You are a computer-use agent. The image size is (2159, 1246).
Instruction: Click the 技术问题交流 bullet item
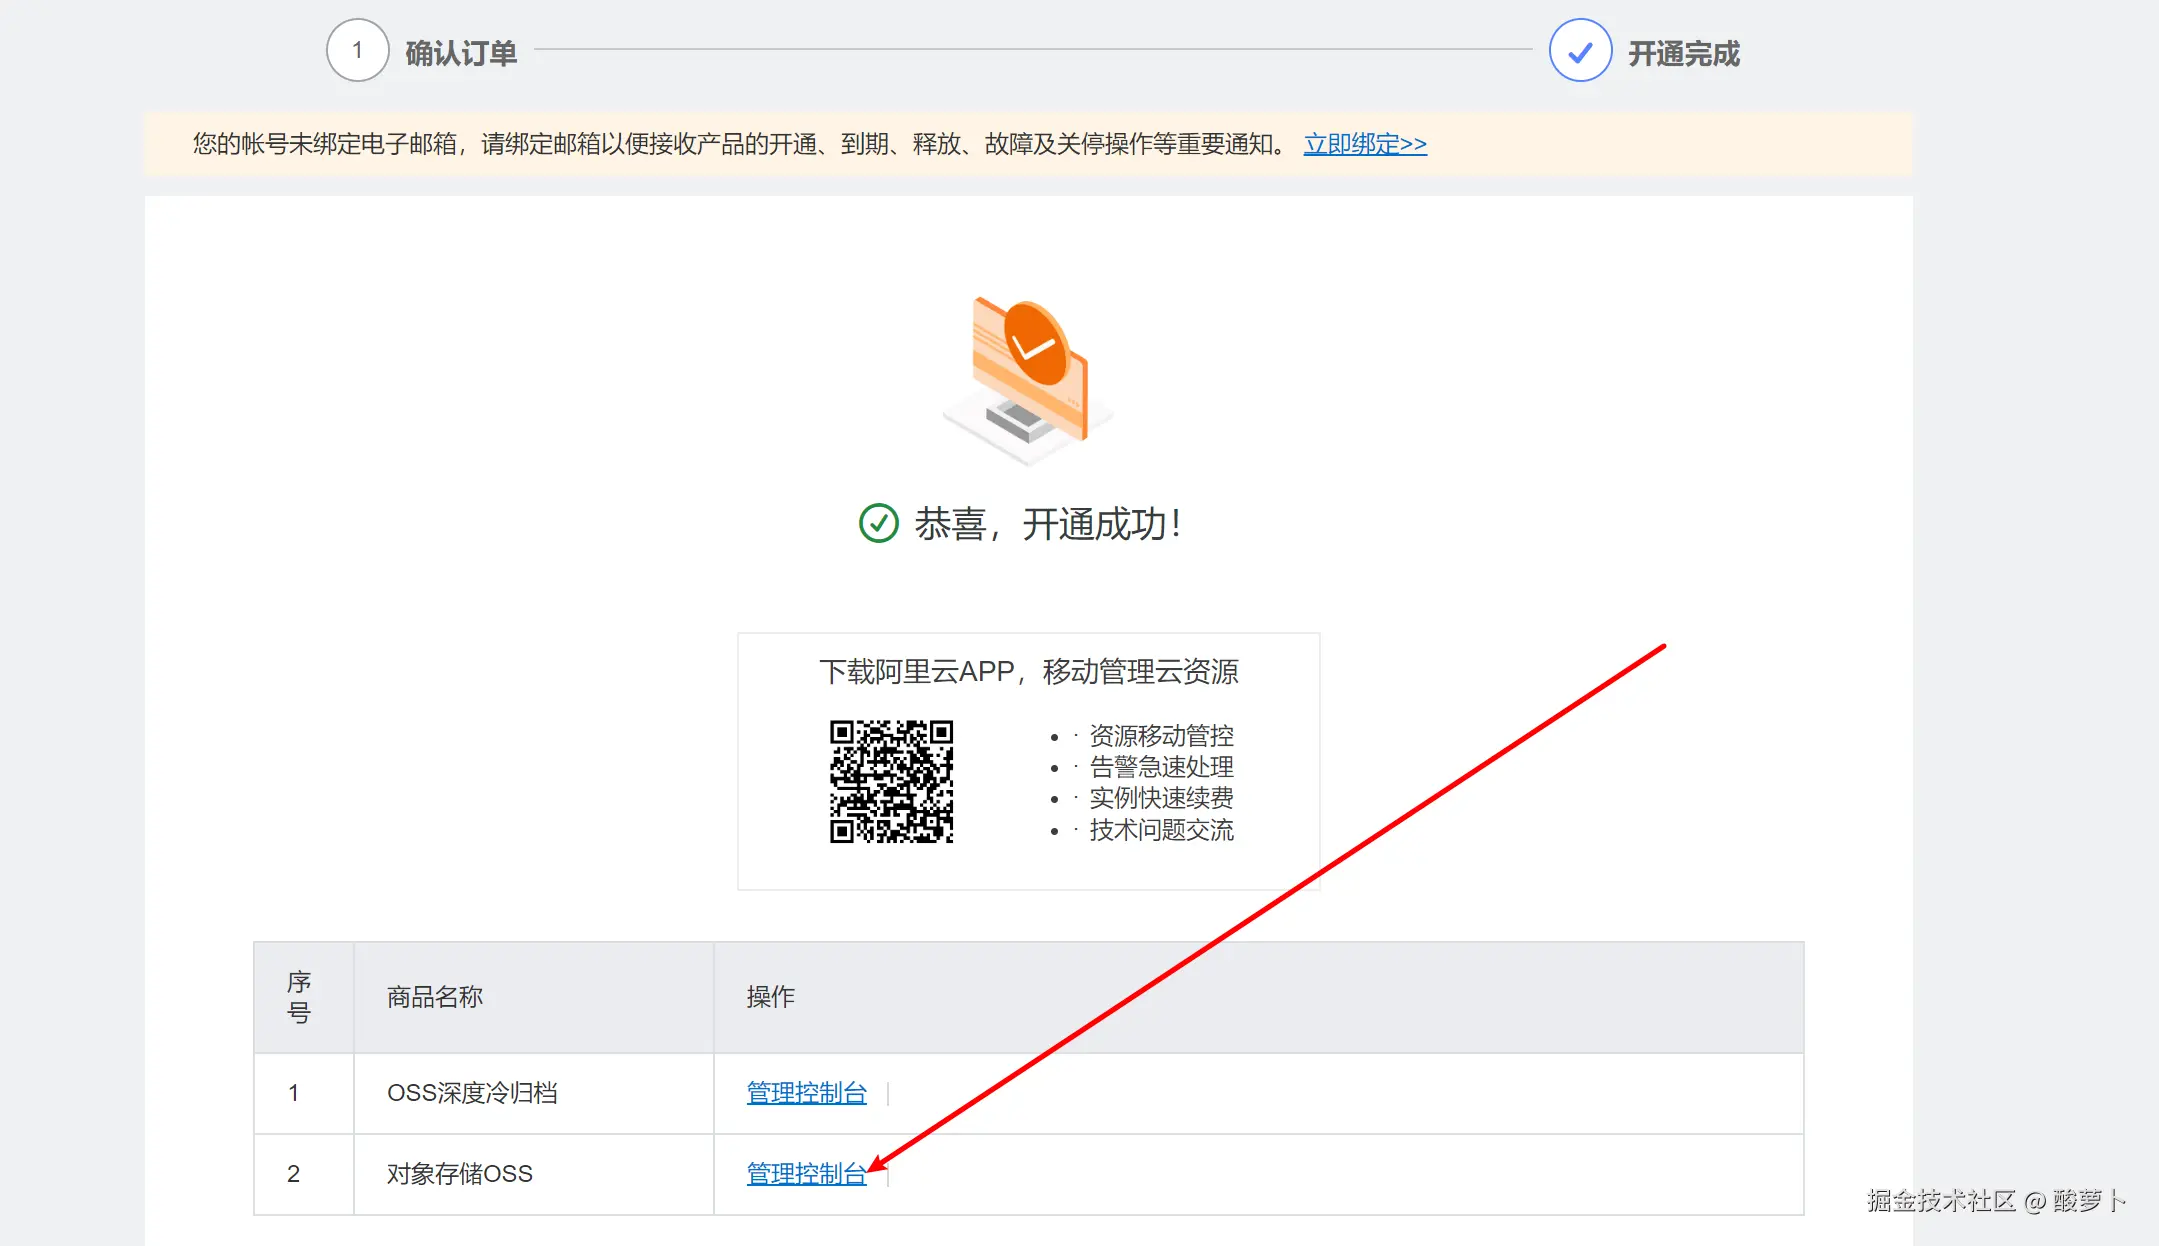coord(1160,830)
